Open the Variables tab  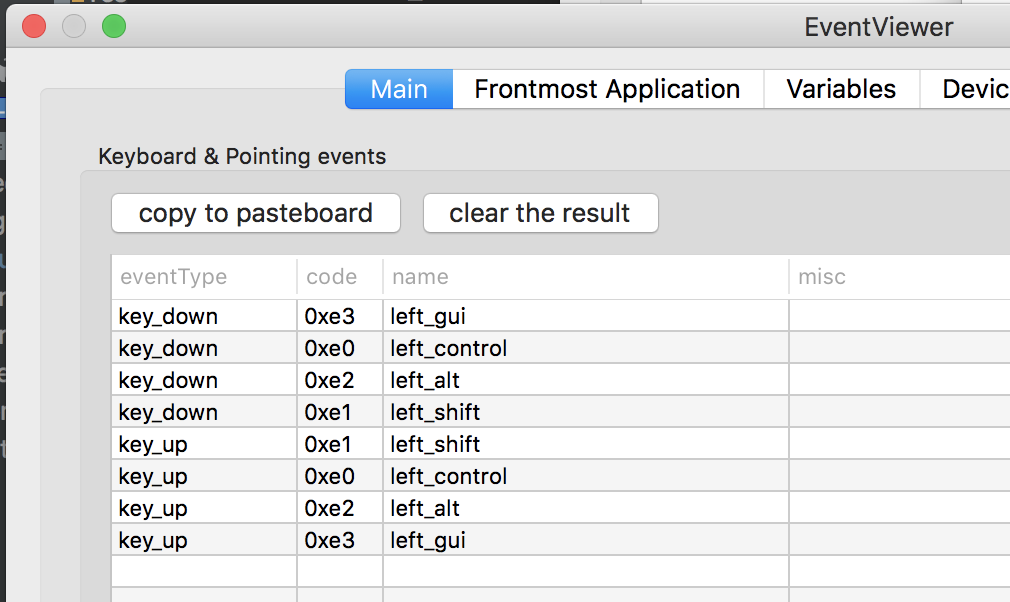841,89
